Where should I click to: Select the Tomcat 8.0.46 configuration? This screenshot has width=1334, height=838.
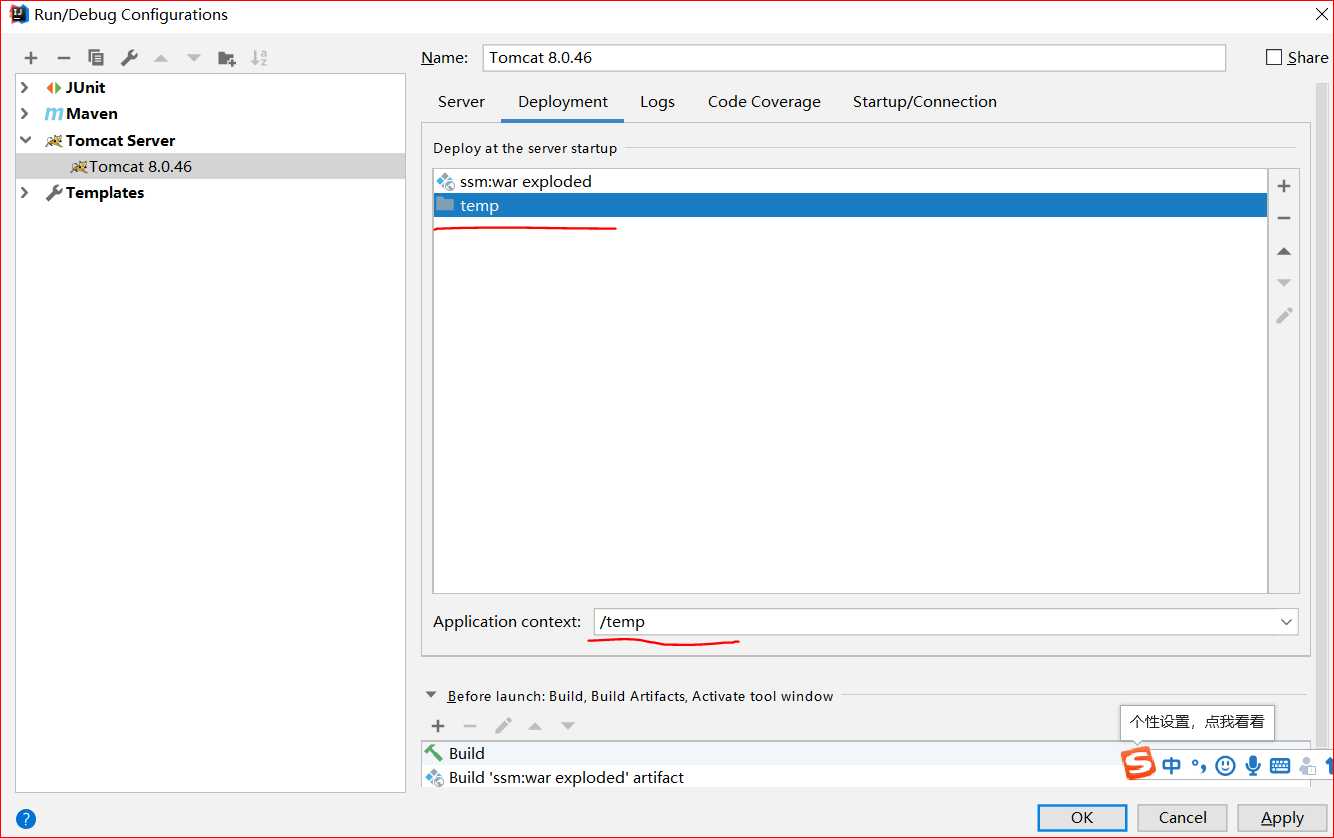[x=211, y=167]
